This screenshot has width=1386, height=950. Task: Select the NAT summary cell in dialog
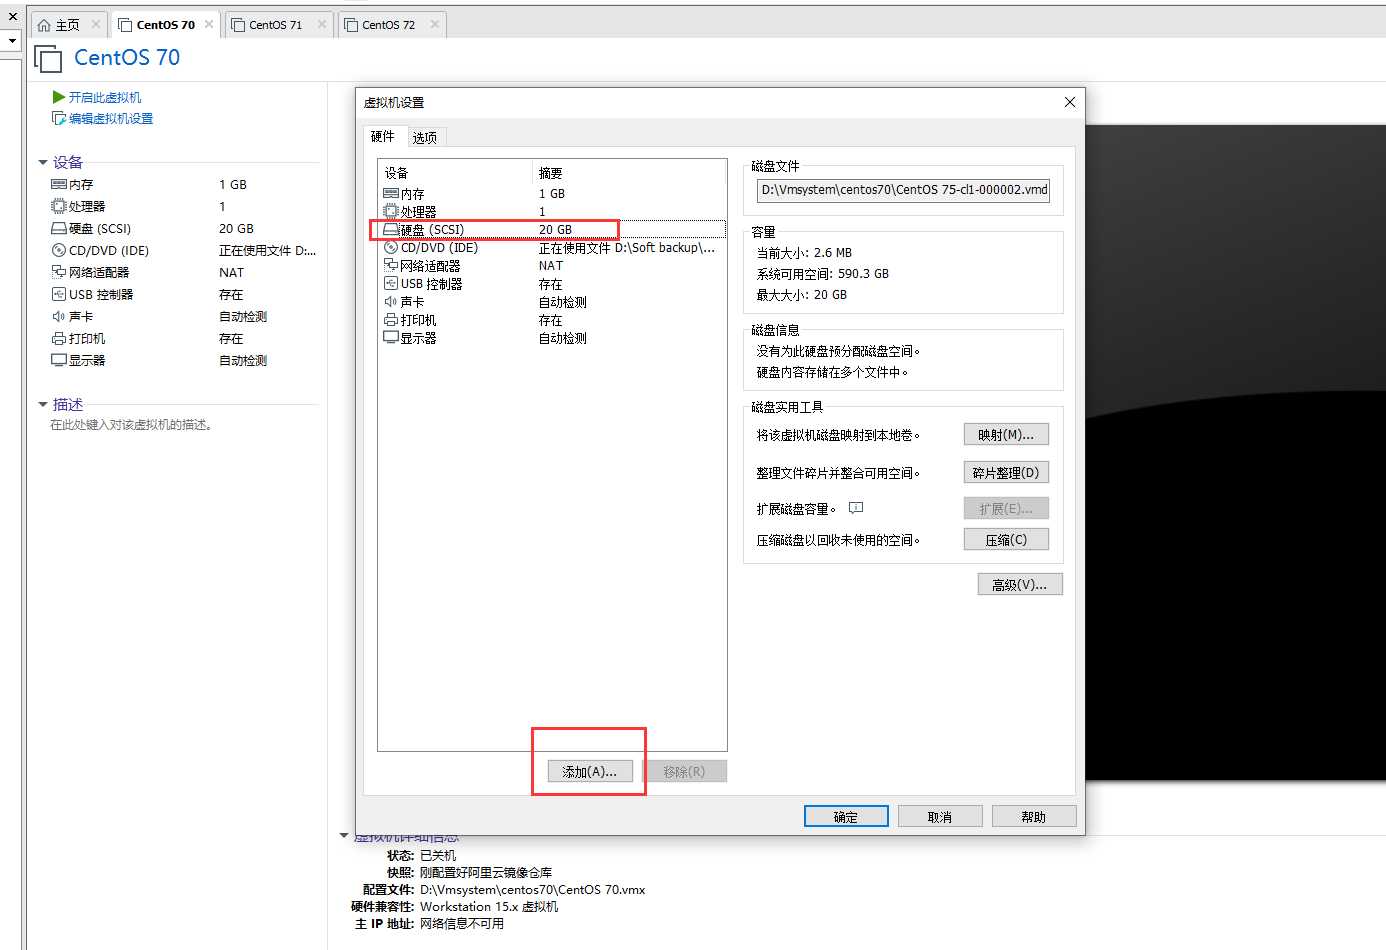click(x=551, y=265)
